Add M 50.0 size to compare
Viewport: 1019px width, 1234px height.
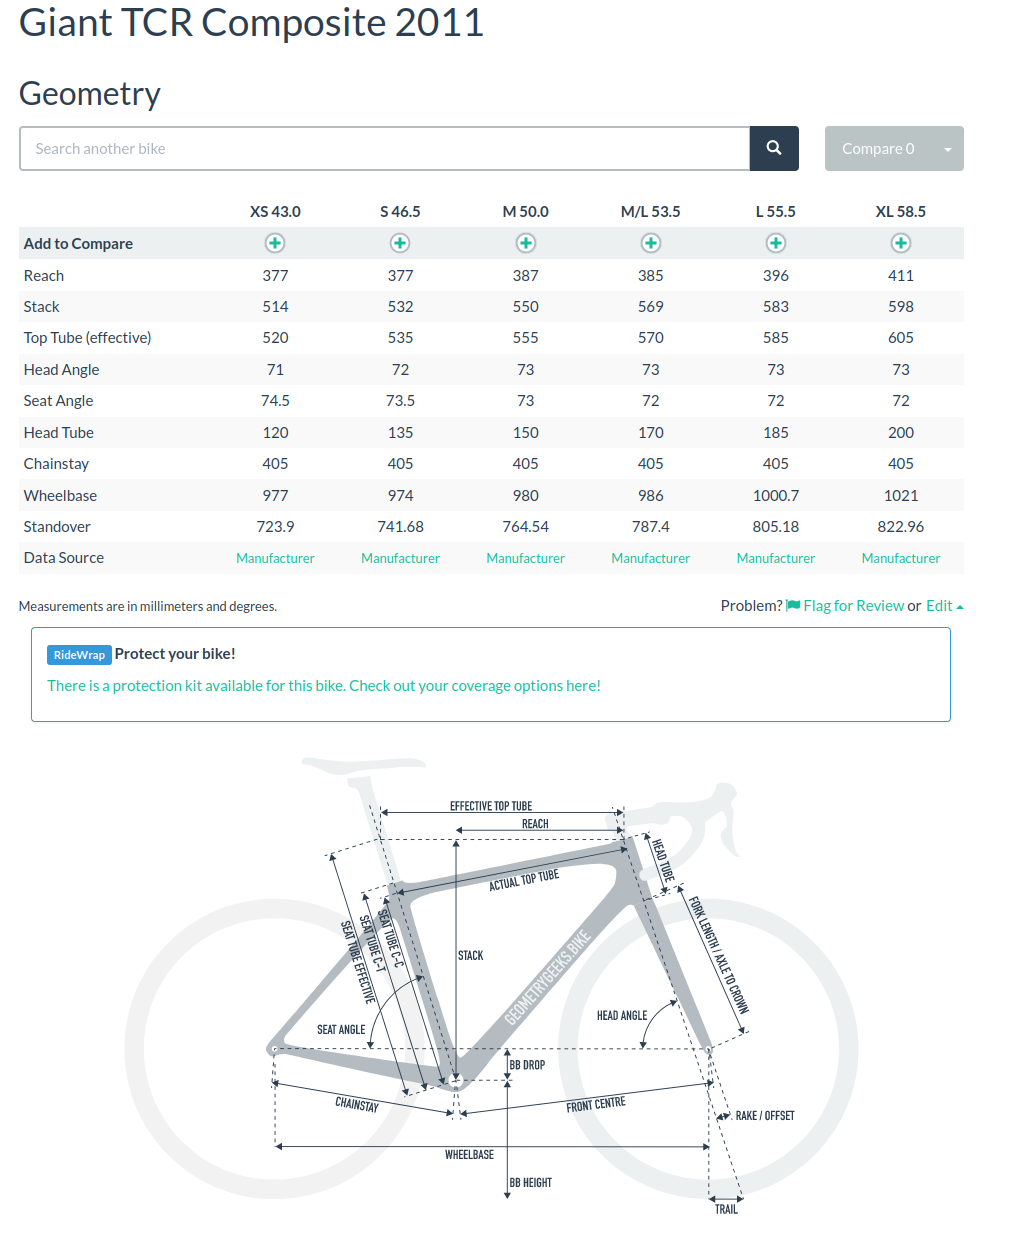[526, 243]
